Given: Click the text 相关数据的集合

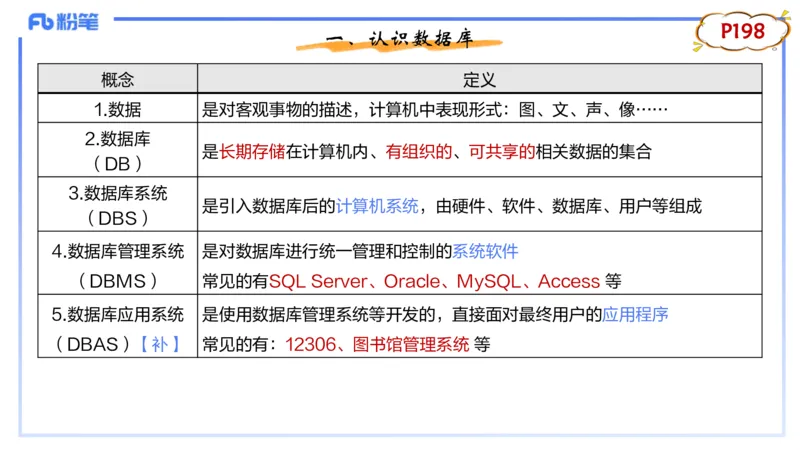Looking at the screenshot, I should tap(593, 151).
